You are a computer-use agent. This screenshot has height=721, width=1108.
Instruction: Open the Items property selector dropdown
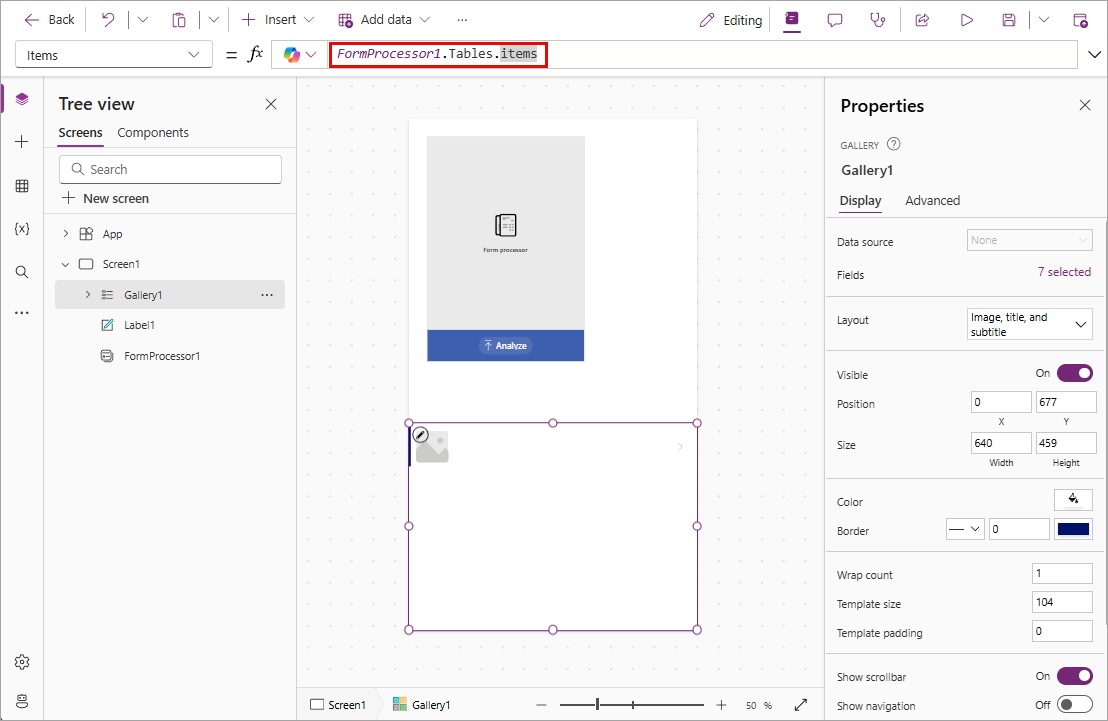click(114, 55)
